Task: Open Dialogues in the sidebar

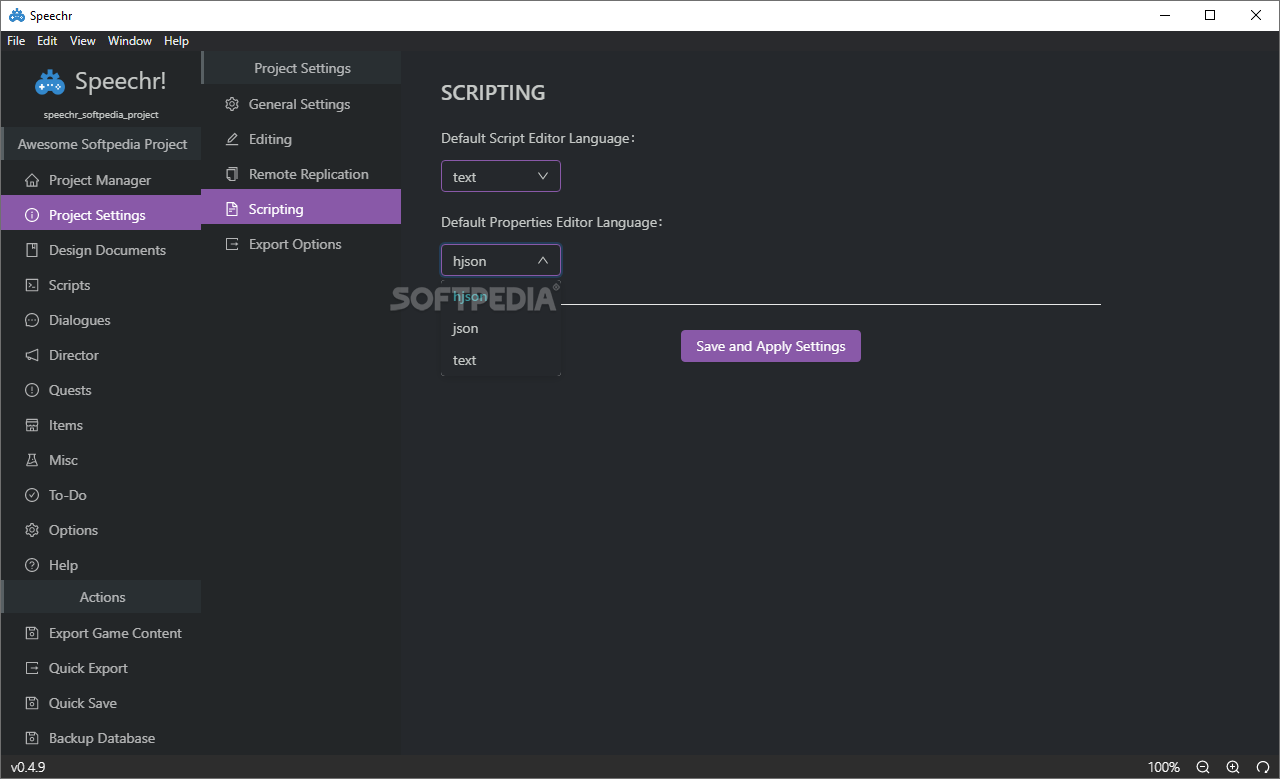Action: tap(101, 320)
